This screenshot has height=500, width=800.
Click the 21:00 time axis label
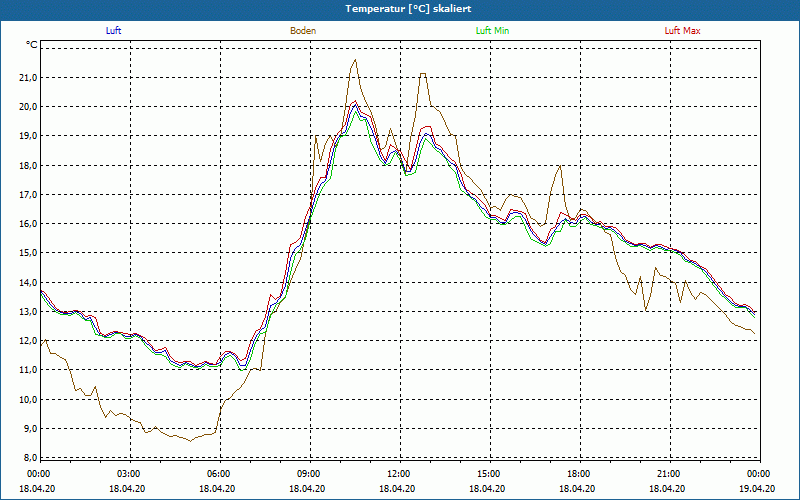(x=670, y=474)
